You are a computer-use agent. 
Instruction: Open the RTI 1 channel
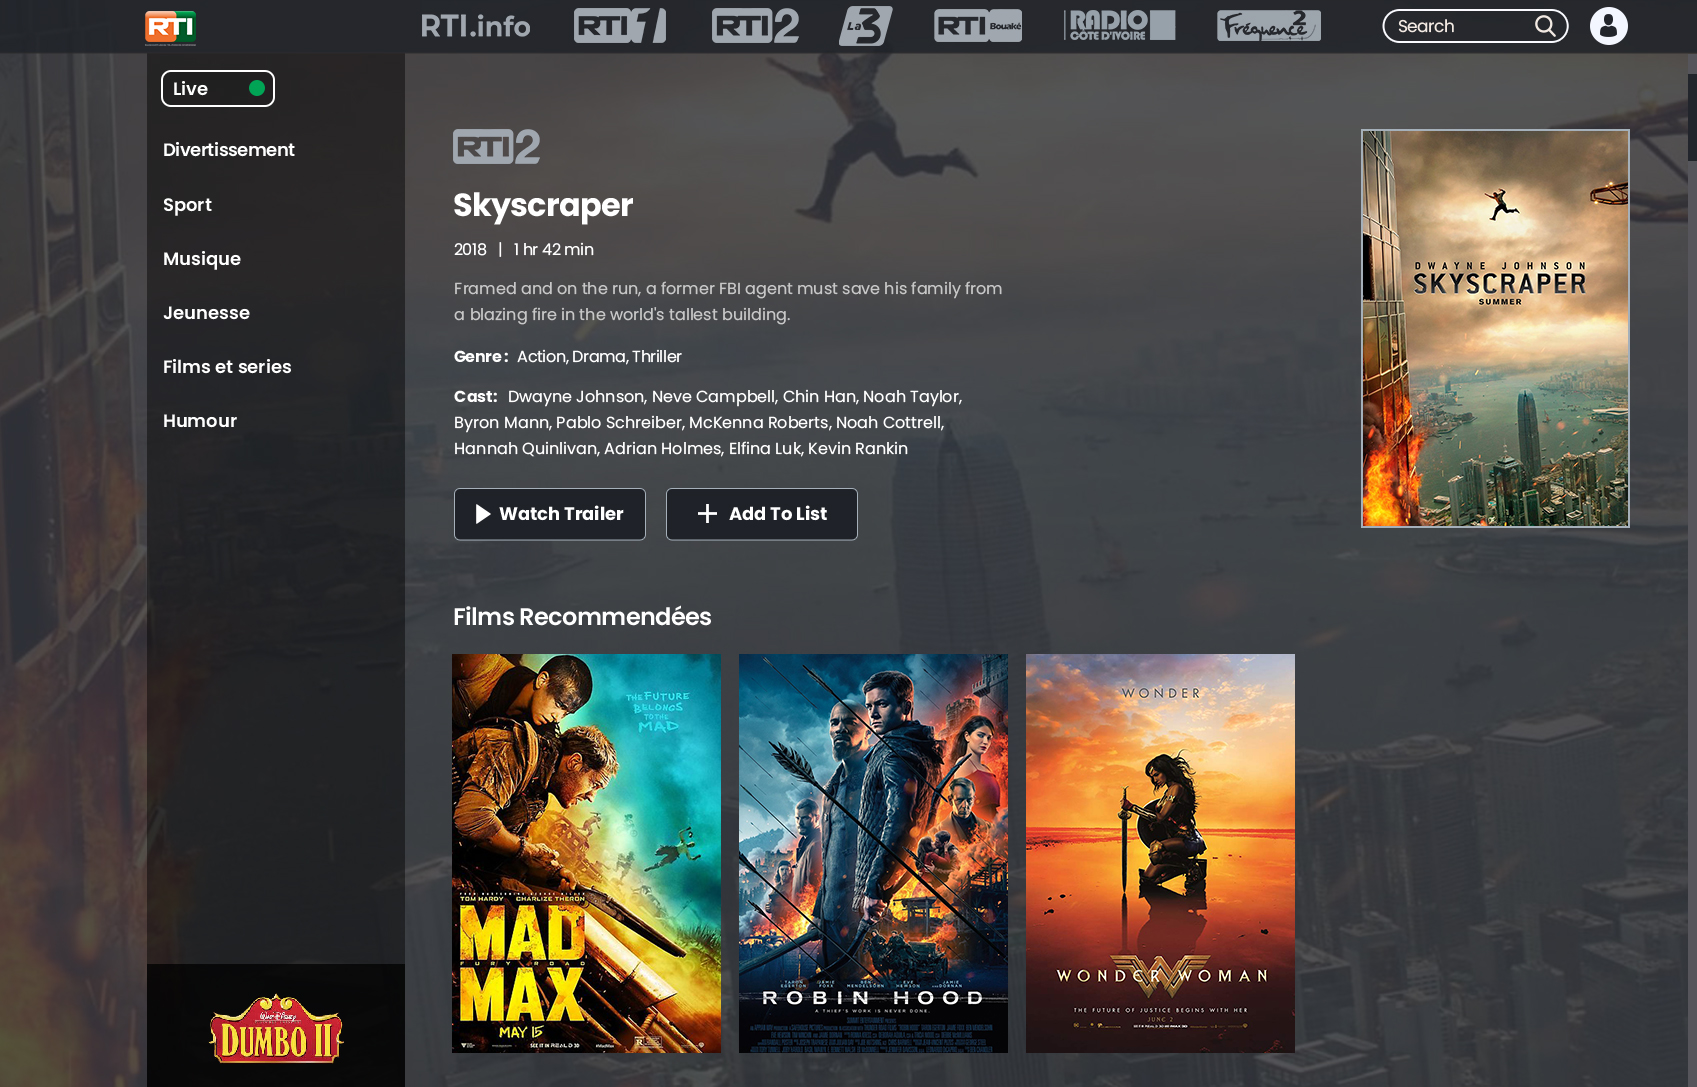620,26
